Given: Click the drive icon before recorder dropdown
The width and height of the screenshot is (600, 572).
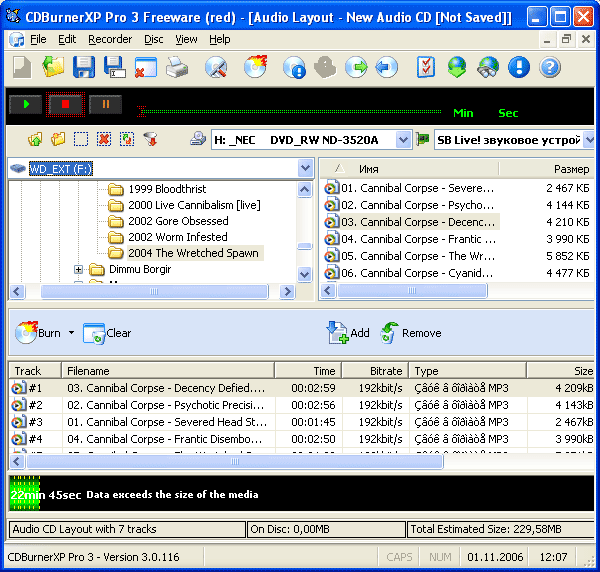Looking at the screenshot, I should pos(197,139).
